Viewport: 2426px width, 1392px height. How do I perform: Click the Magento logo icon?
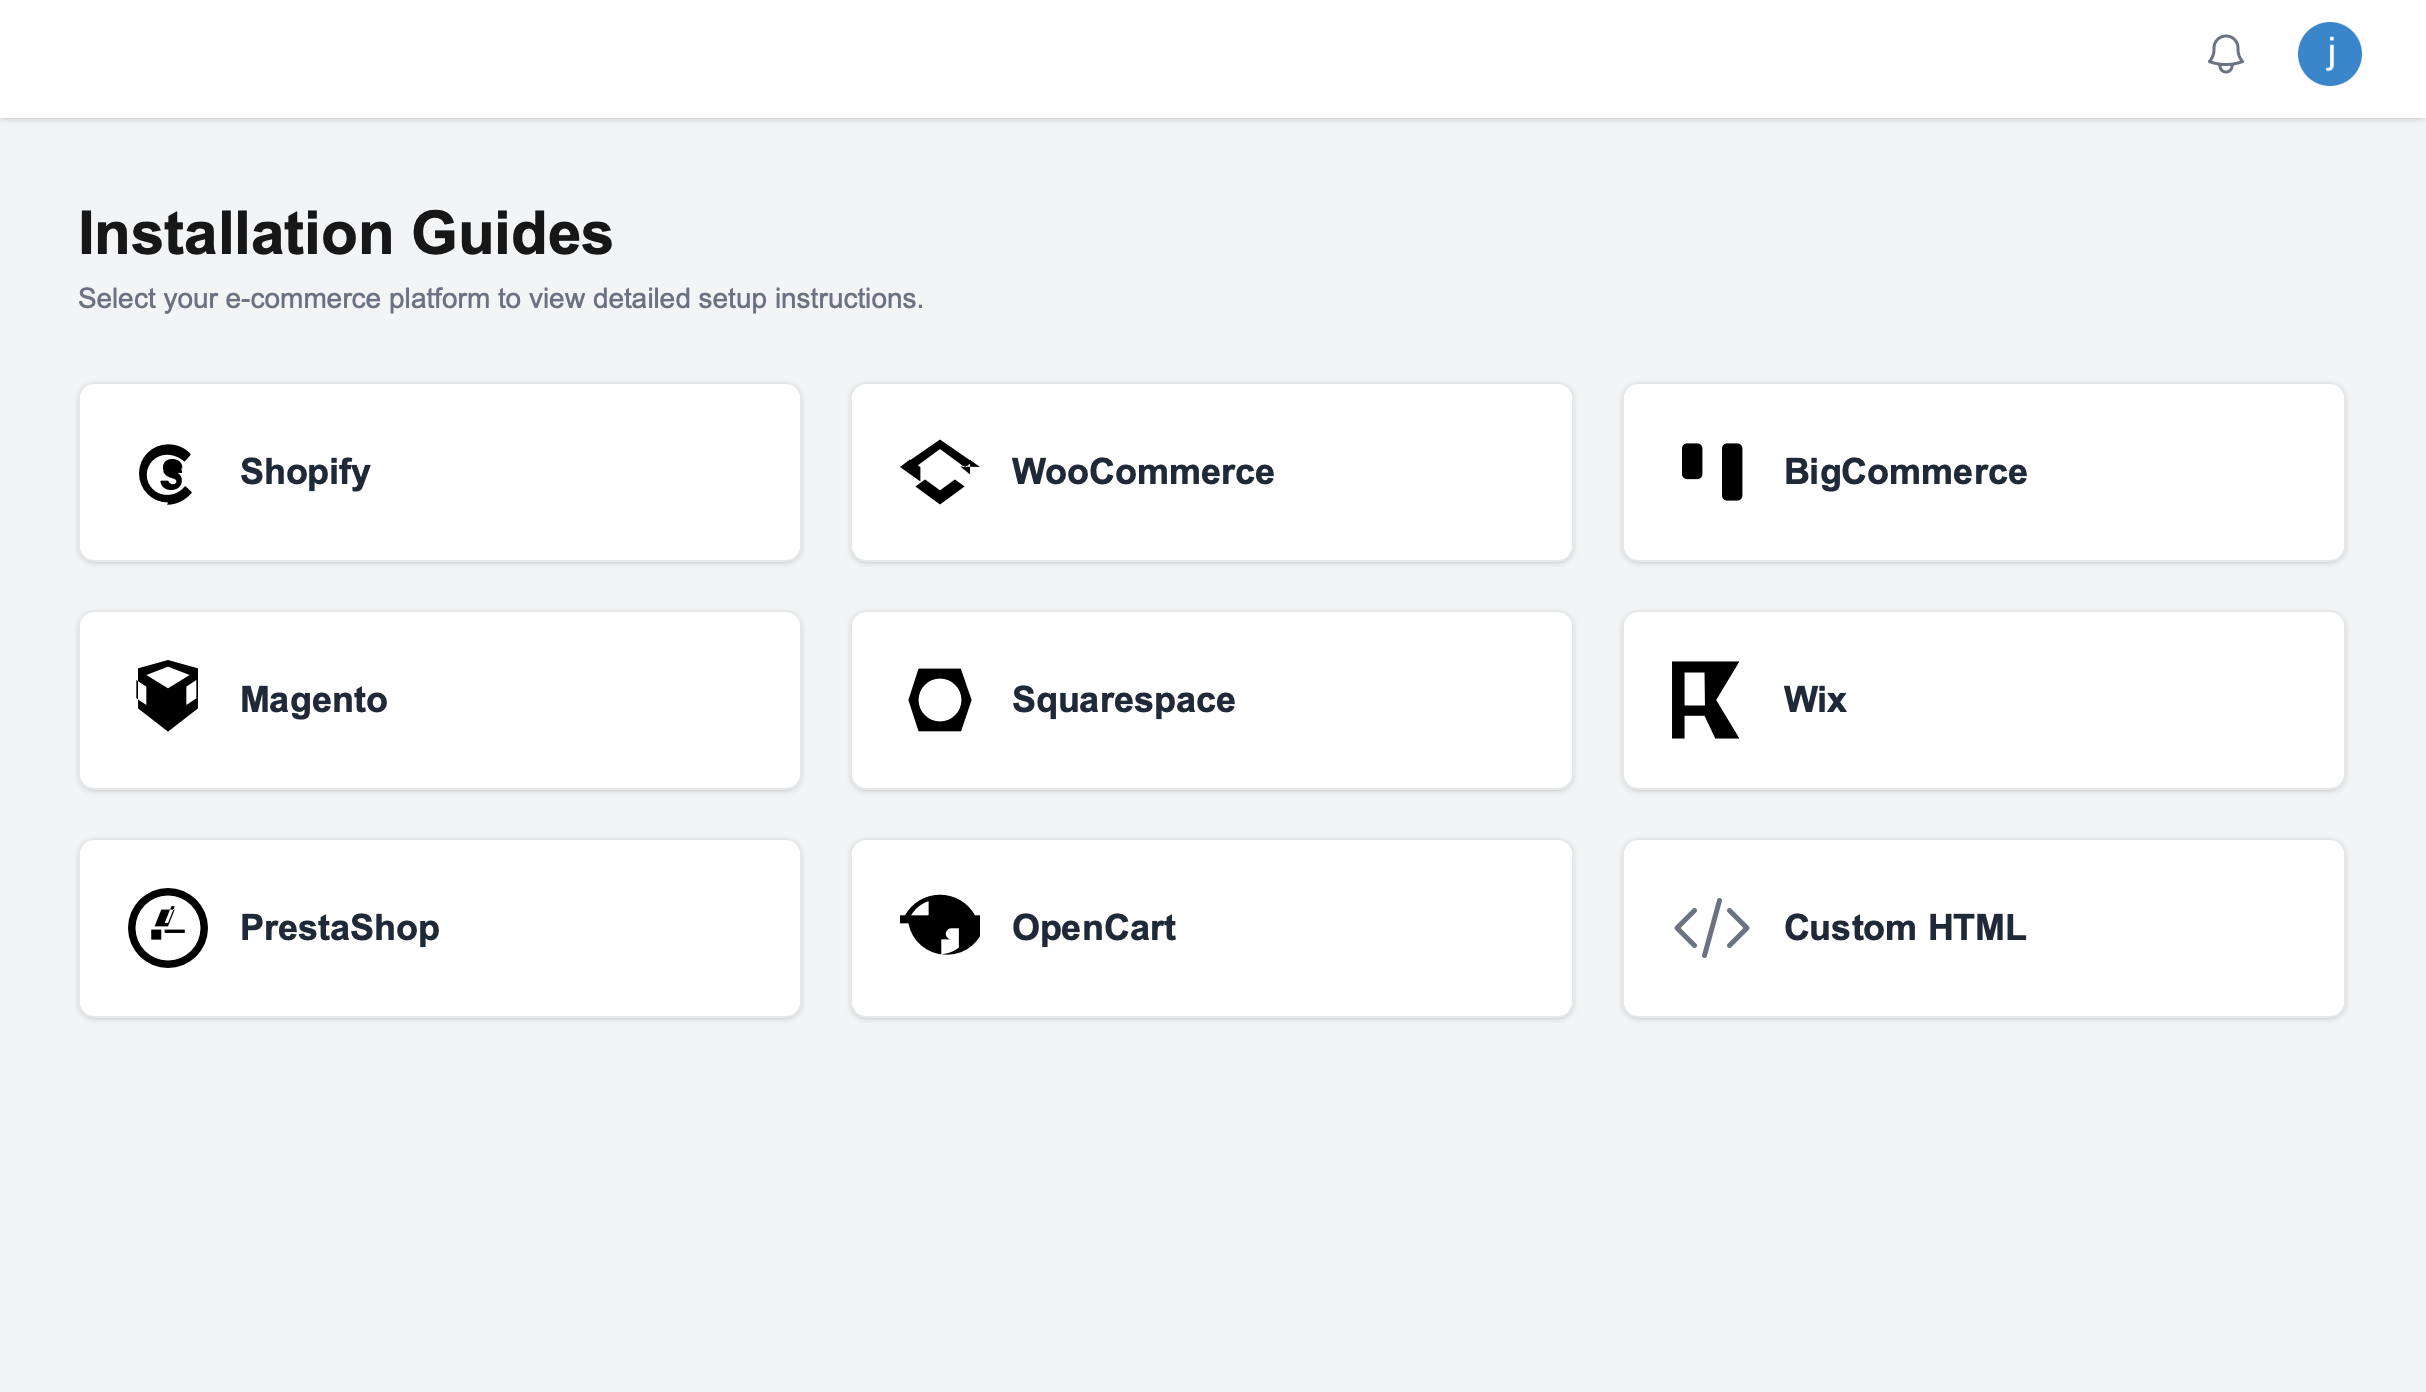(167, 696)
